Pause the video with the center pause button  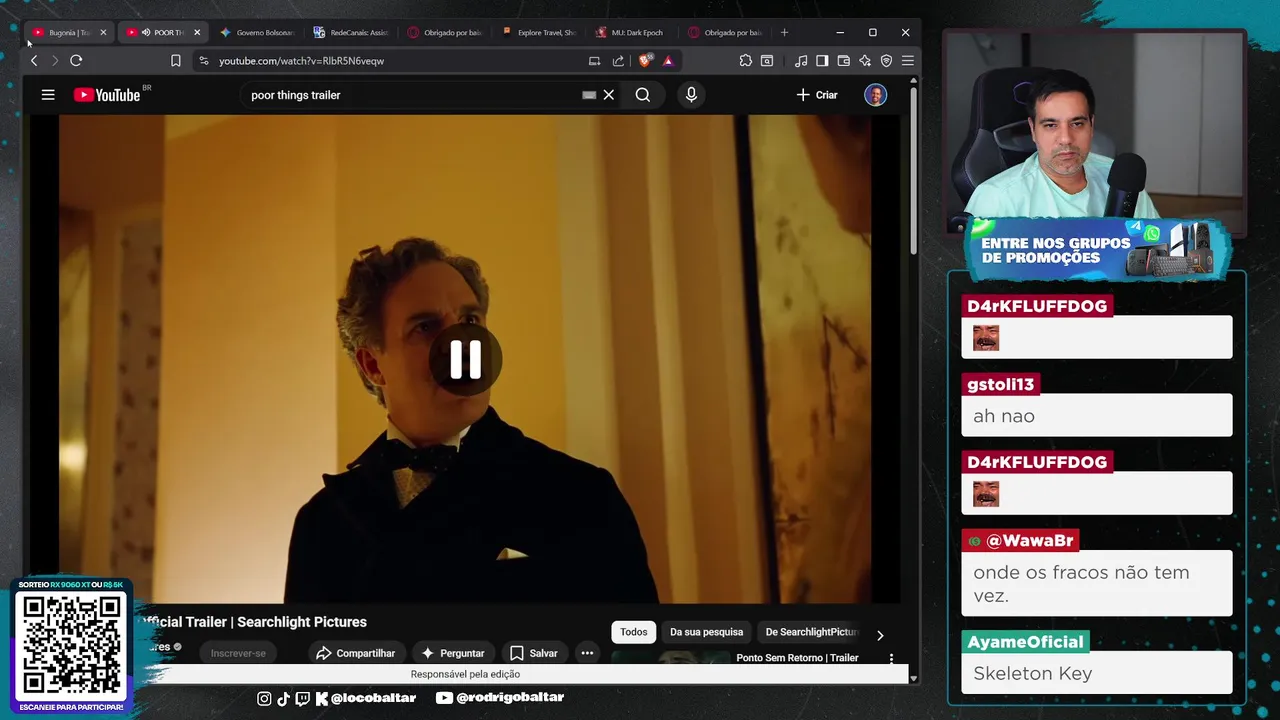(465, 360)
